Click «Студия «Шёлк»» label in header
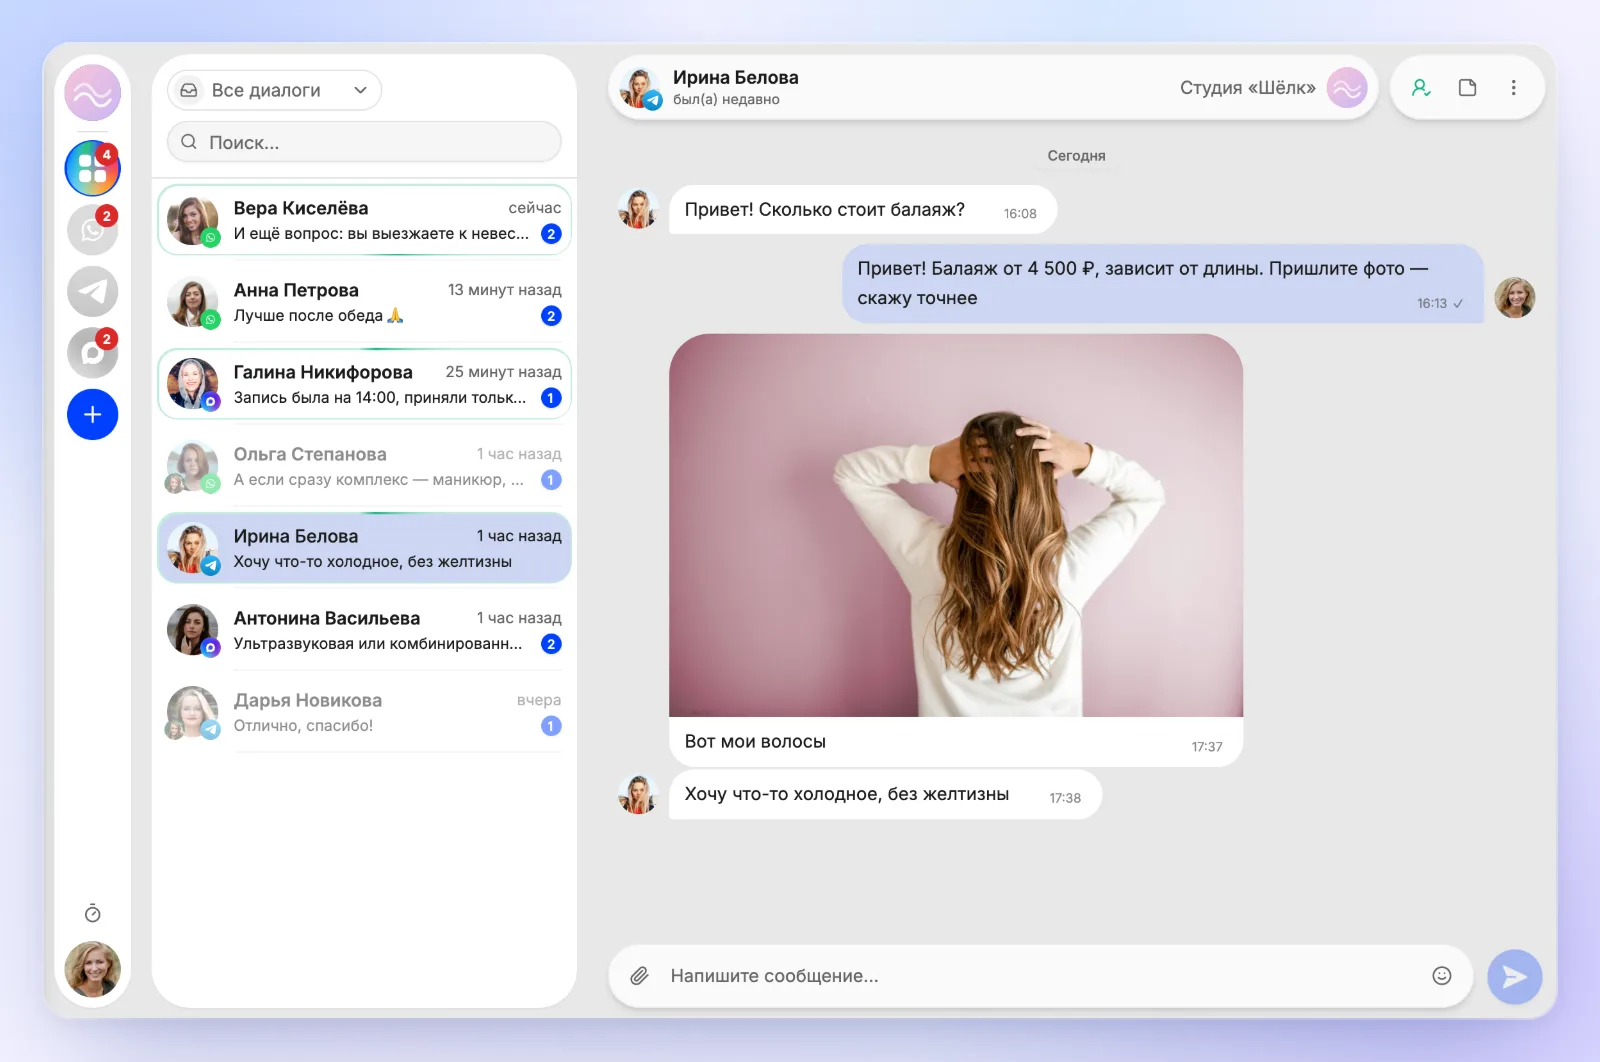The image size is (1600, 1062). click(1247, 88)
